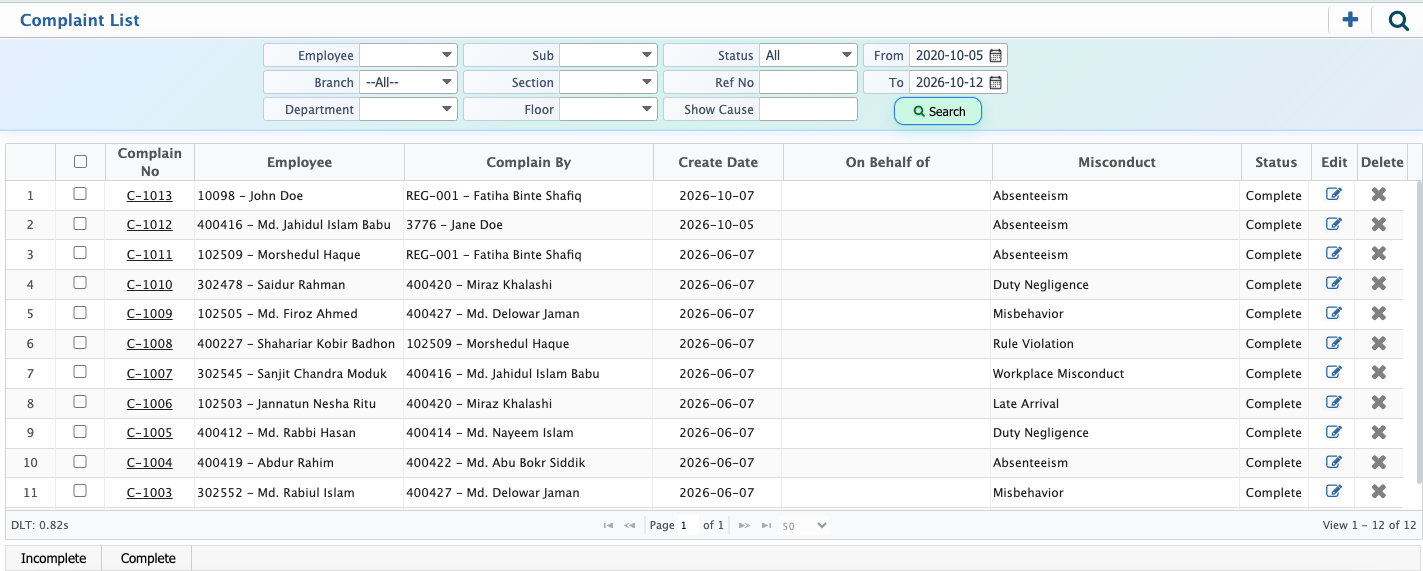The height and width of the screenshot is (571, 1423).
Task: Check the row for complaint C-1009
Action: click(x=81, y=312)
